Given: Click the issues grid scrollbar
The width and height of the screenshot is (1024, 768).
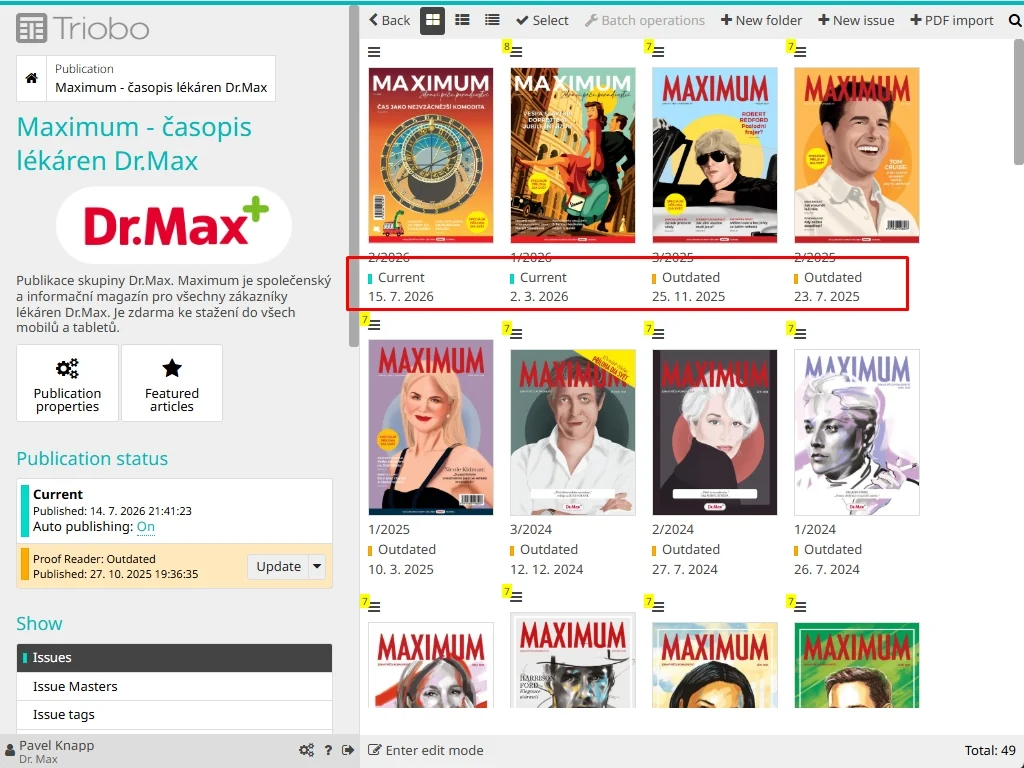Looking at the screenshot, I should tap(1019, 101).
